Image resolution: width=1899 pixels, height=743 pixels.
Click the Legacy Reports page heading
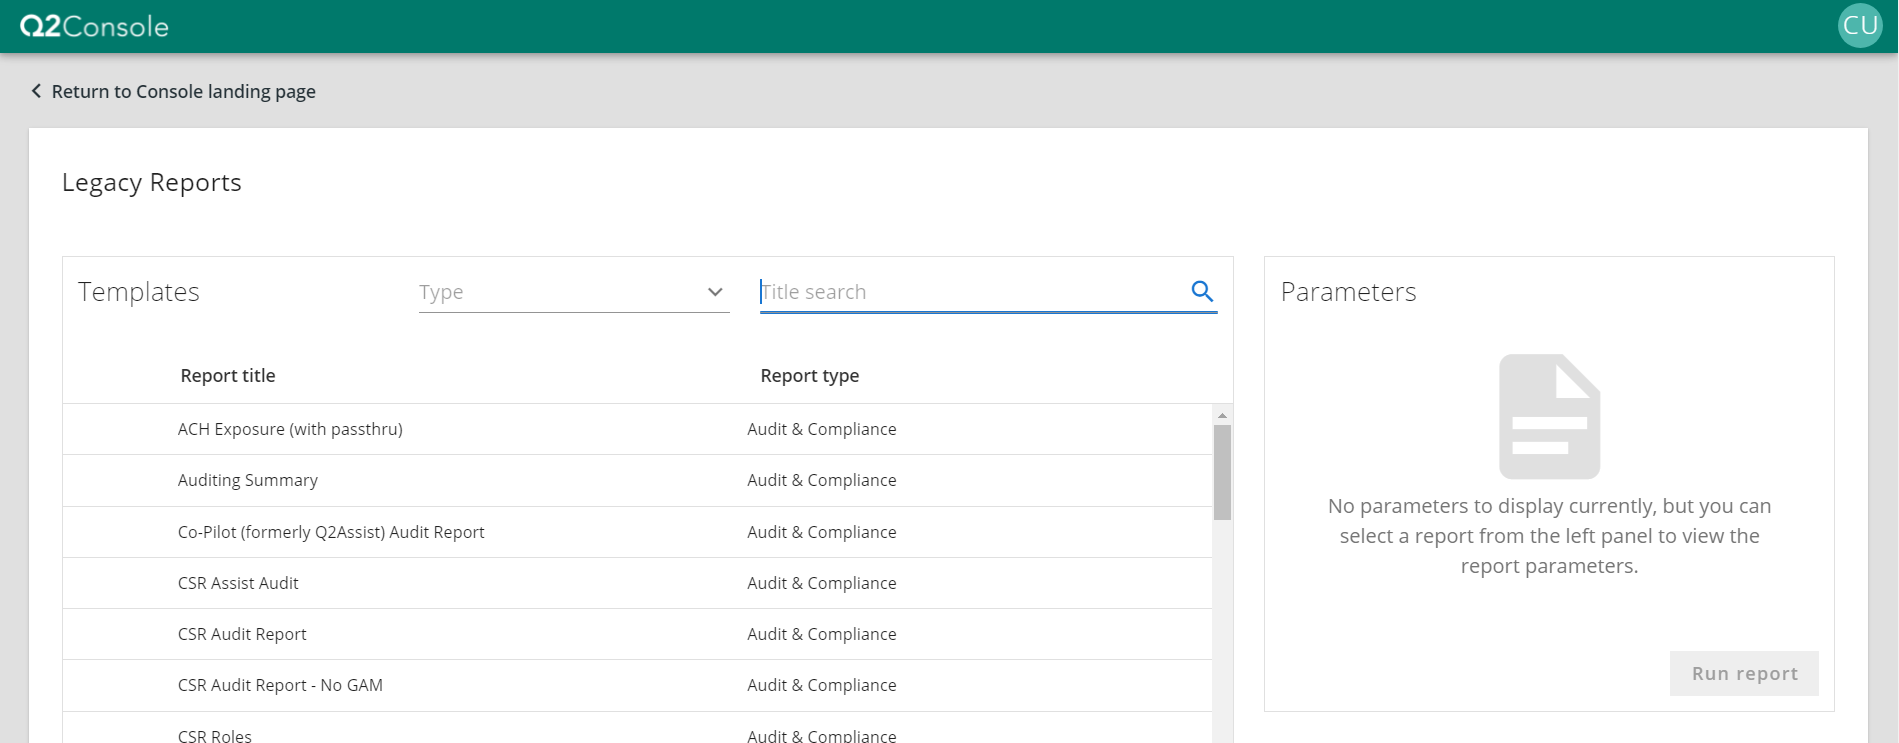click(152, 182)
